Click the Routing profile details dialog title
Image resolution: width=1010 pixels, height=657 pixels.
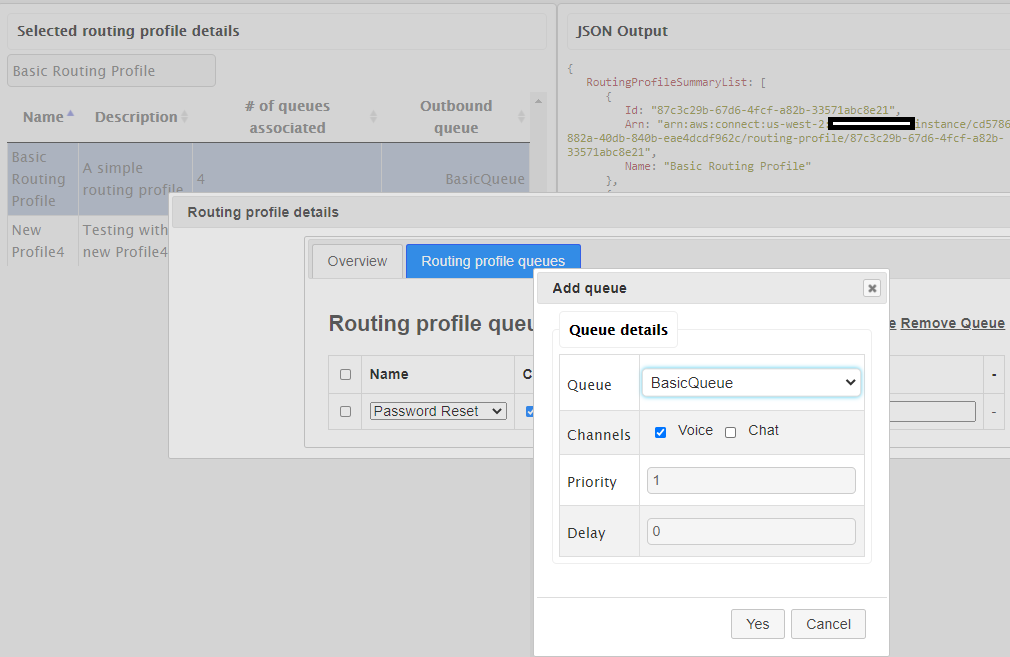tap(263, 212)
